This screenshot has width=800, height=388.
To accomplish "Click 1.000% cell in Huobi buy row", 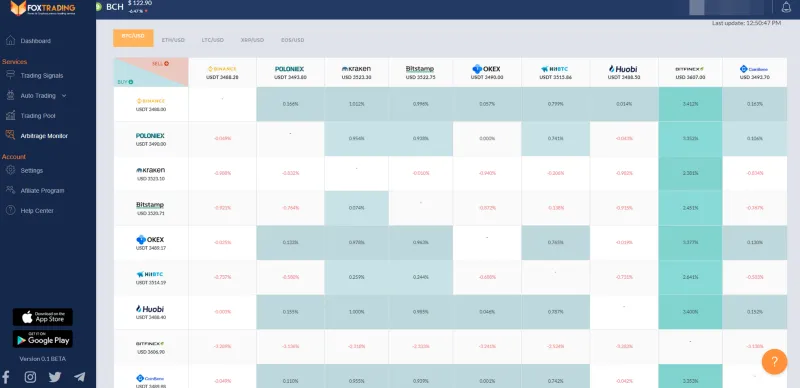I will 357,312.
